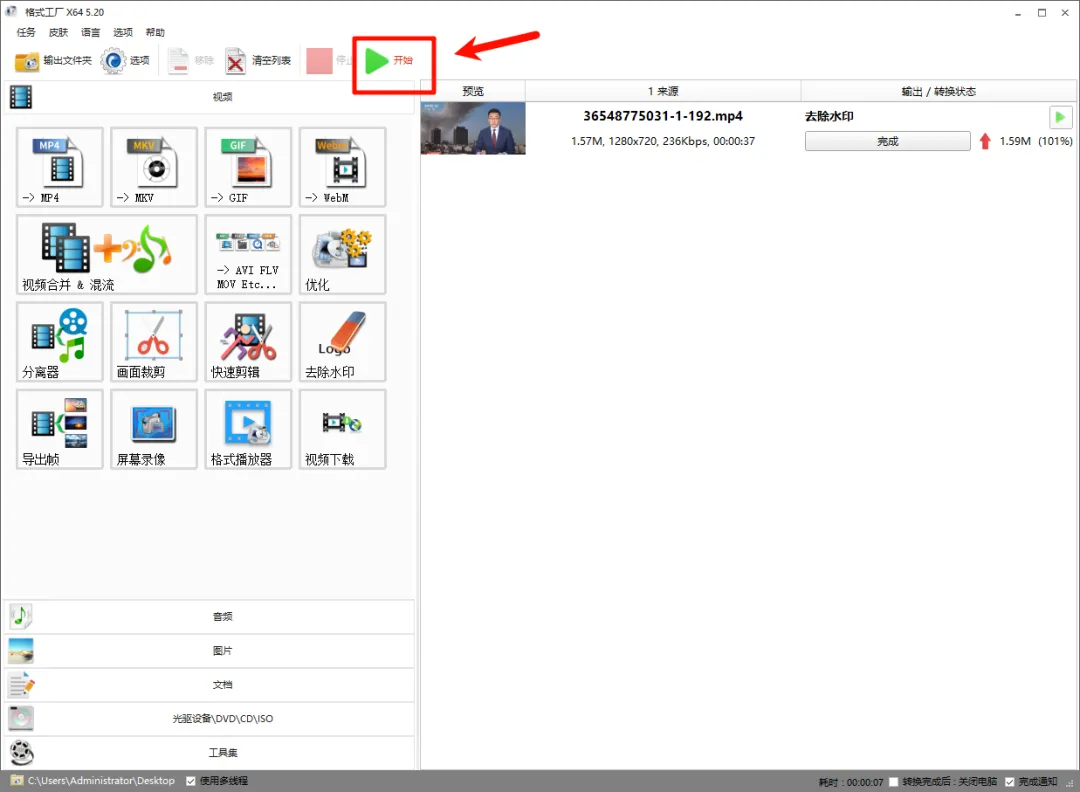Image resolution: width=1080 pixels, height=792 pixels.
Task: Open the 皮肤 menu
Action: 59,32
